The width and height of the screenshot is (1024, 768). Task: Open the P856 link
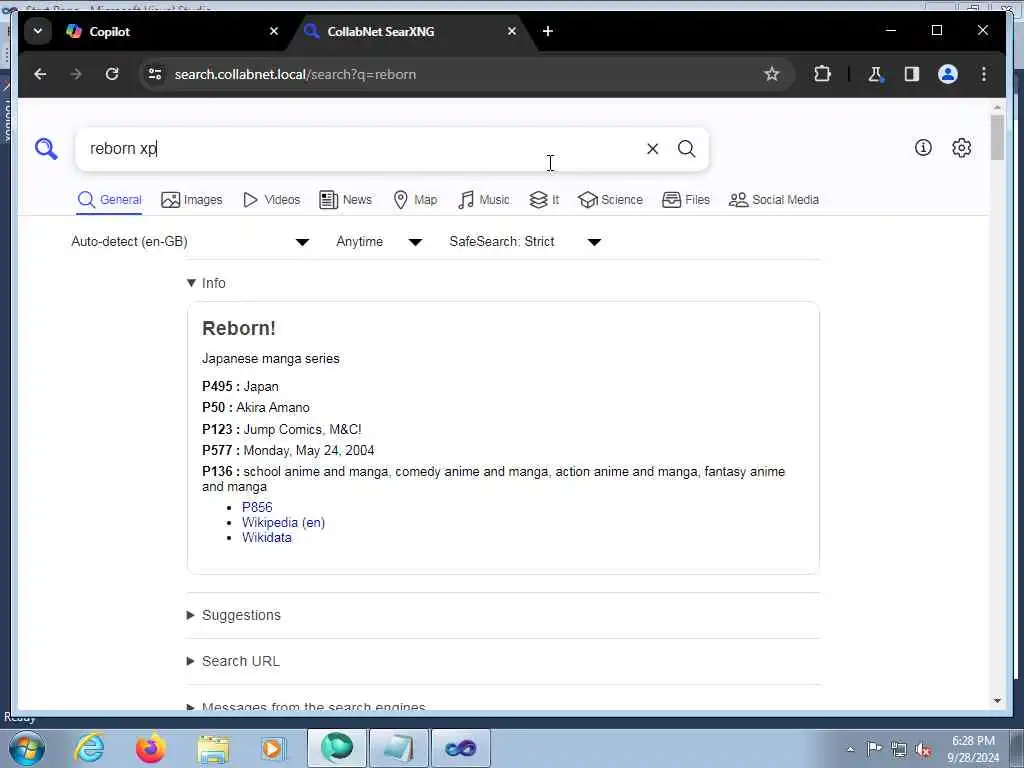pos(257,507)
